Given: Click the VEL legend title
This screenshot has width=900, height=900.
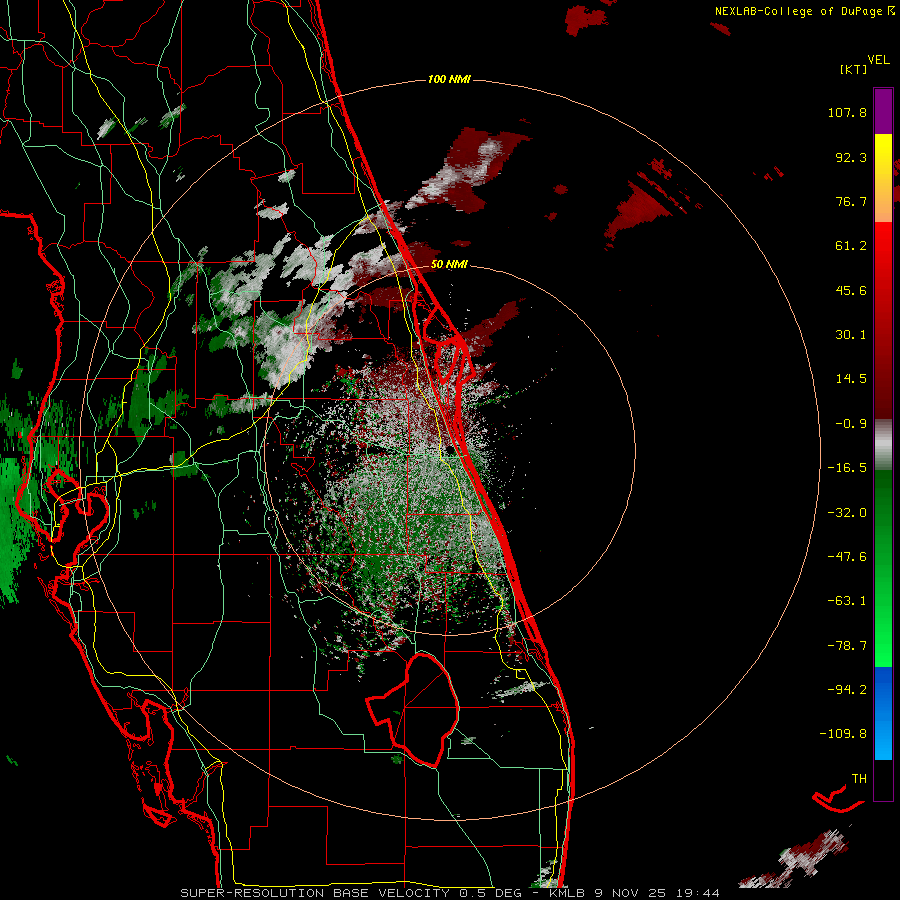Looking at the screenshot, I should click(878, 60).
